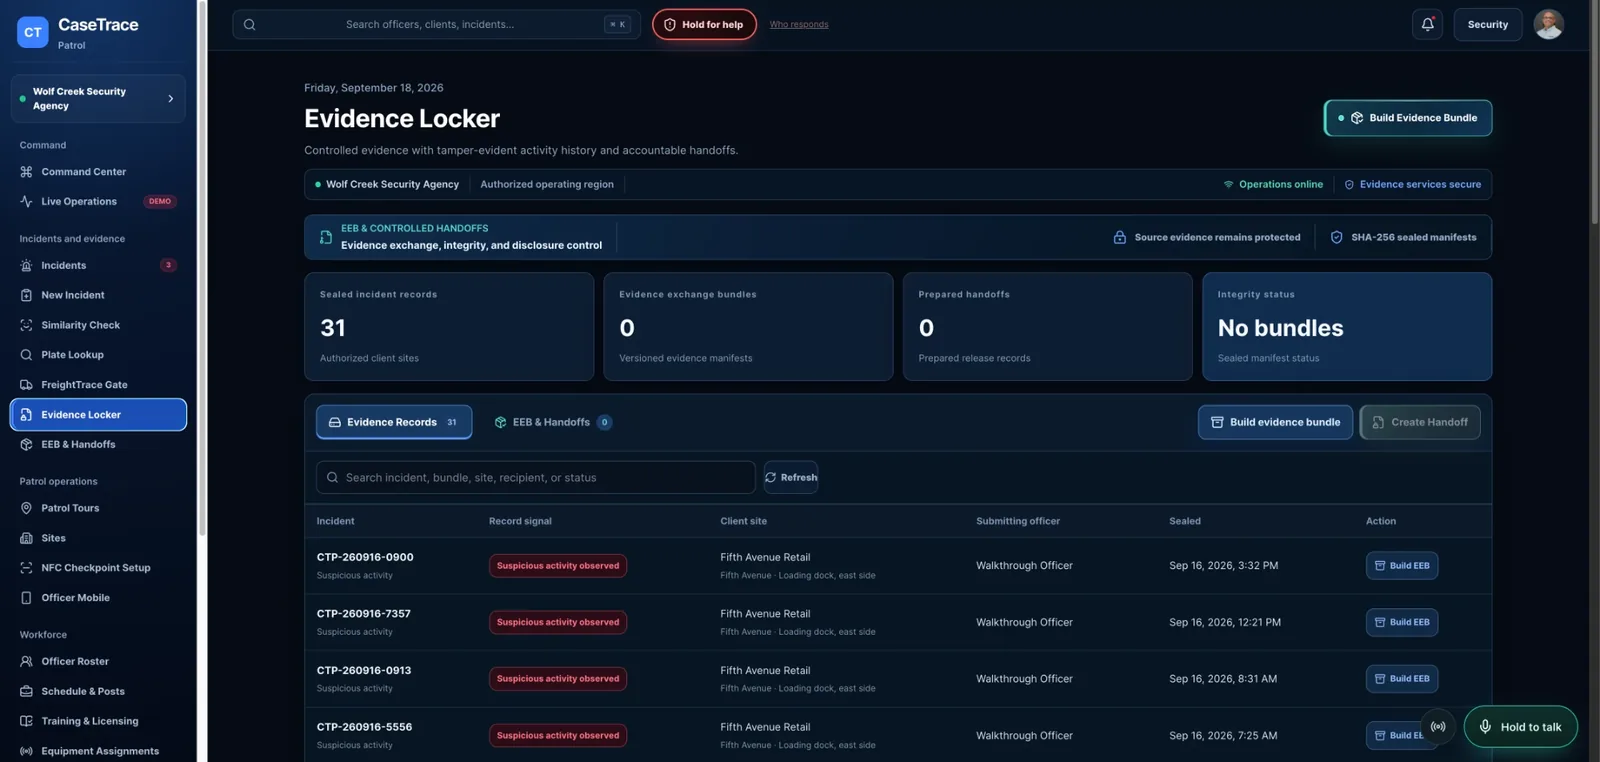1600x762 pixels.
Task: Click the NFC Checkpoint Setup icon
Action: [x=26, y=568]
